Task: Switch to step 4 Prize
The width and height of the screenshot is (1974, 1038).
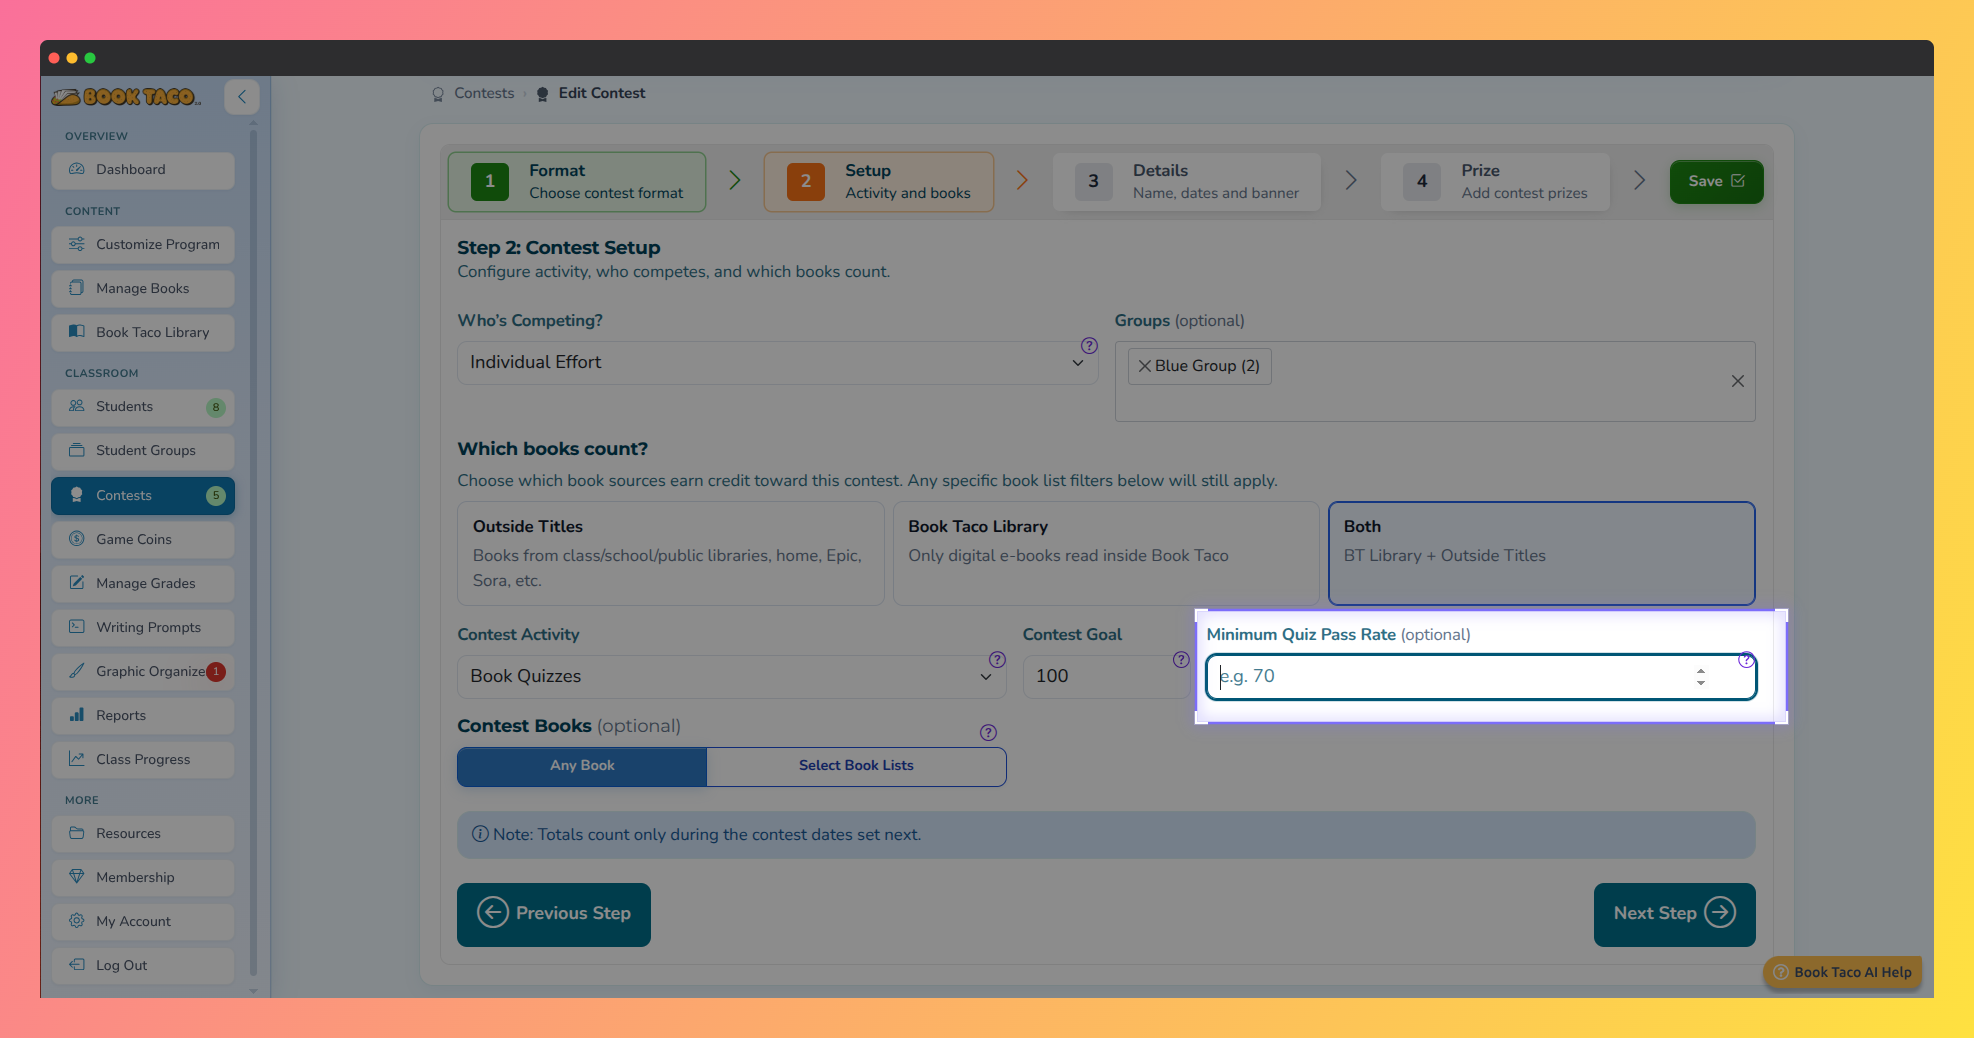Action: (1496, 182)
